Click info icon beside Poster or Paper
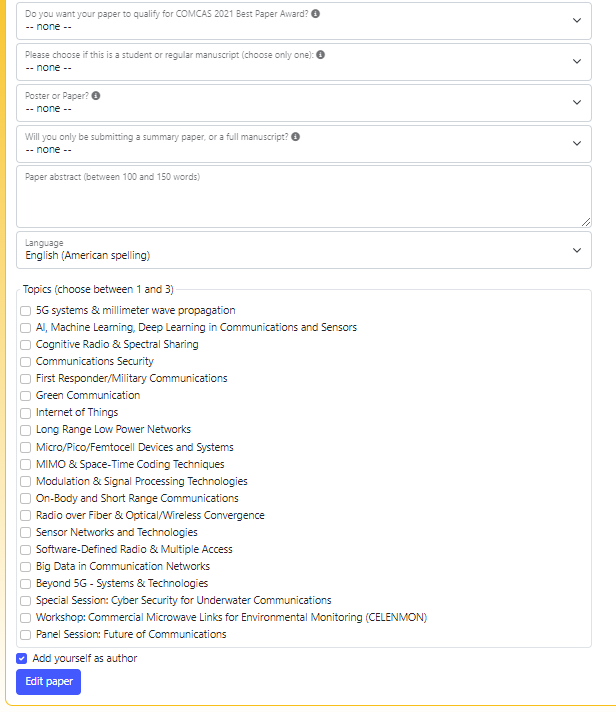Screen dimensions: 616x712 pyautogui.click(x=96, y=96)
